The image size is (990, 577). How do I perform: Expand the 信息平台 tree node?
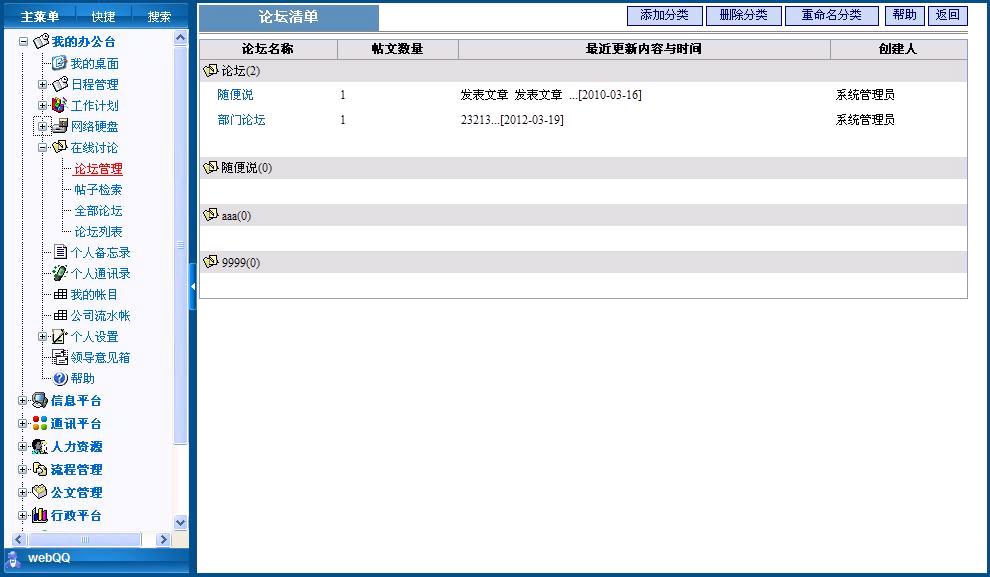(24, 400)
